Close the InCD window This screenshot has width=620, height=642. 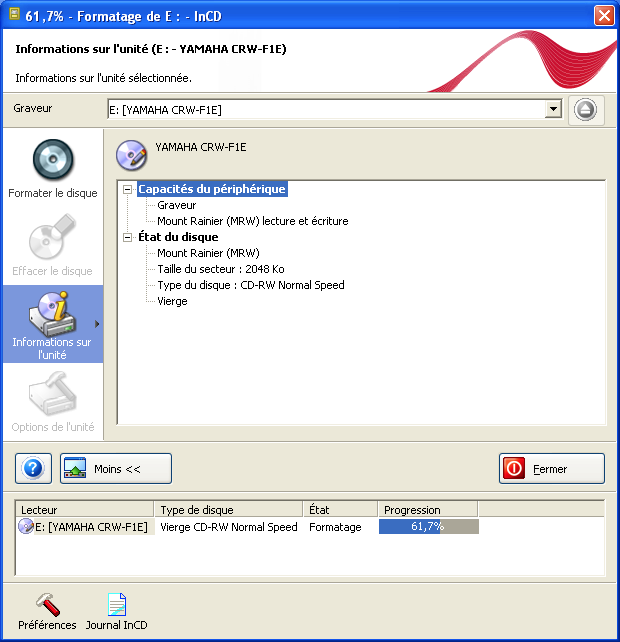click(x=604, y=16)
